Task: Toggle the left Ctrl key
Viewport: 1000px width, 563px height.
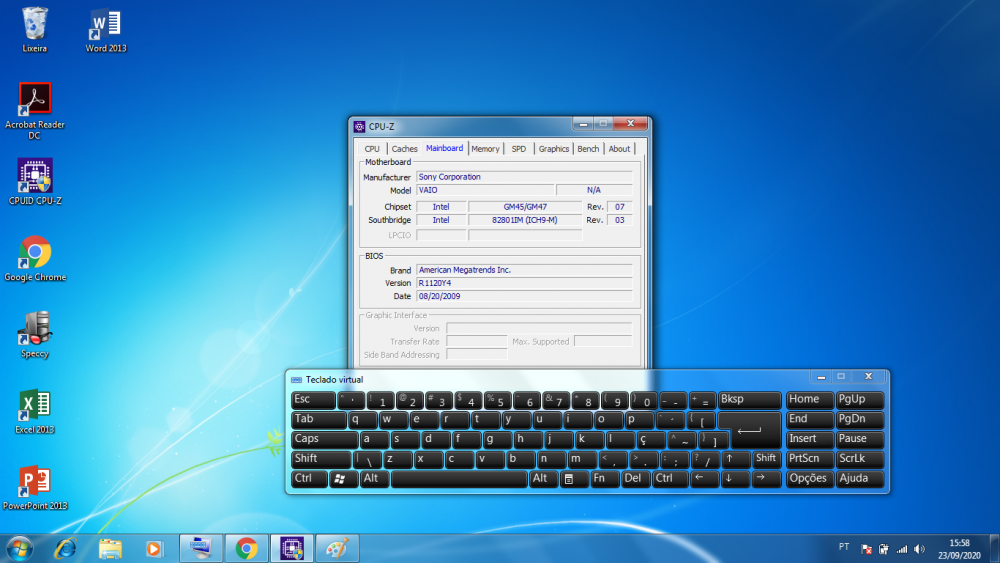Action: click(309, 479)
